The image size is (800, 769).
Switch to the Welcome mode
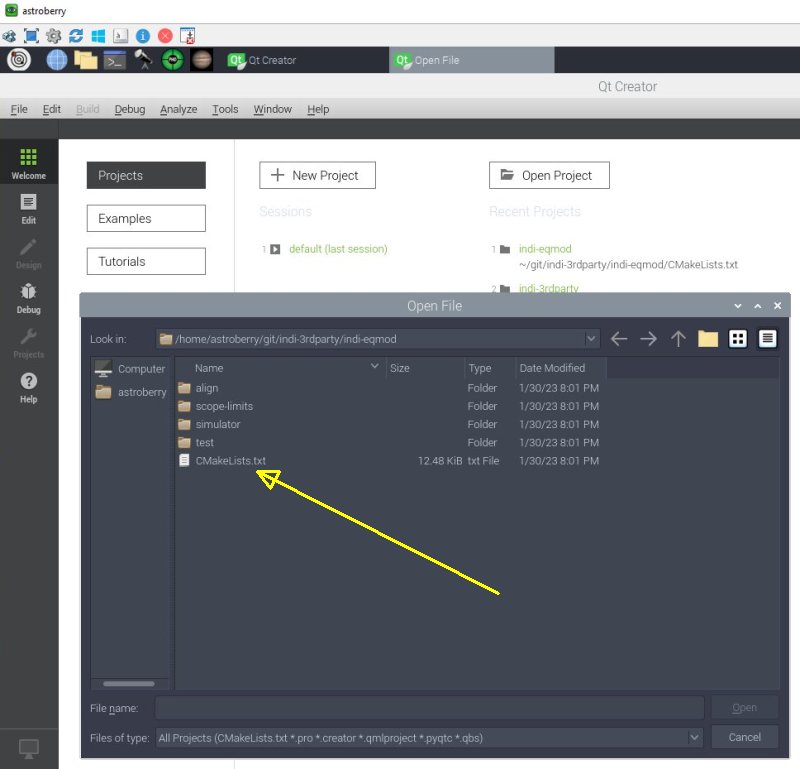click(x=29, y=164)
